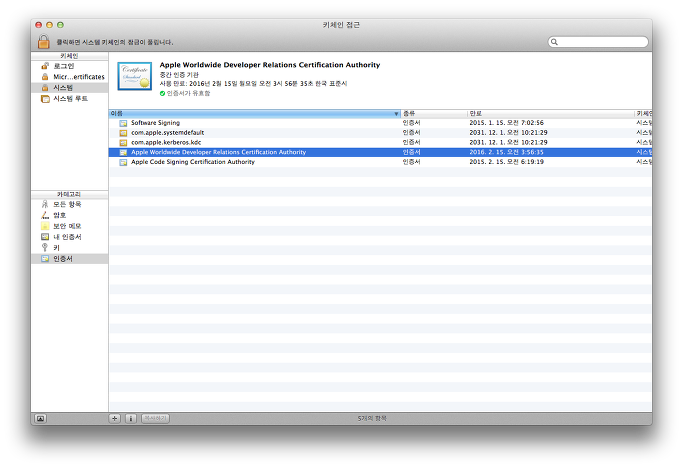
Task: Select the Micr...ertificates keychain
Action: pyautogui.click(x=70, y=77)
